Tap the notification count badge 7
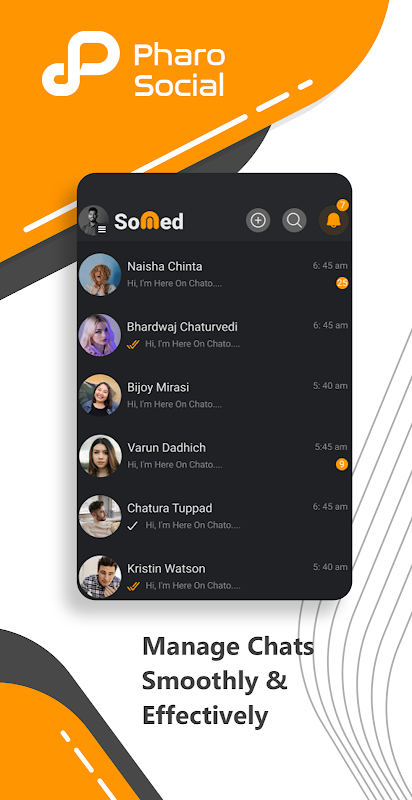The image size is (412, 800). (343, 205)
